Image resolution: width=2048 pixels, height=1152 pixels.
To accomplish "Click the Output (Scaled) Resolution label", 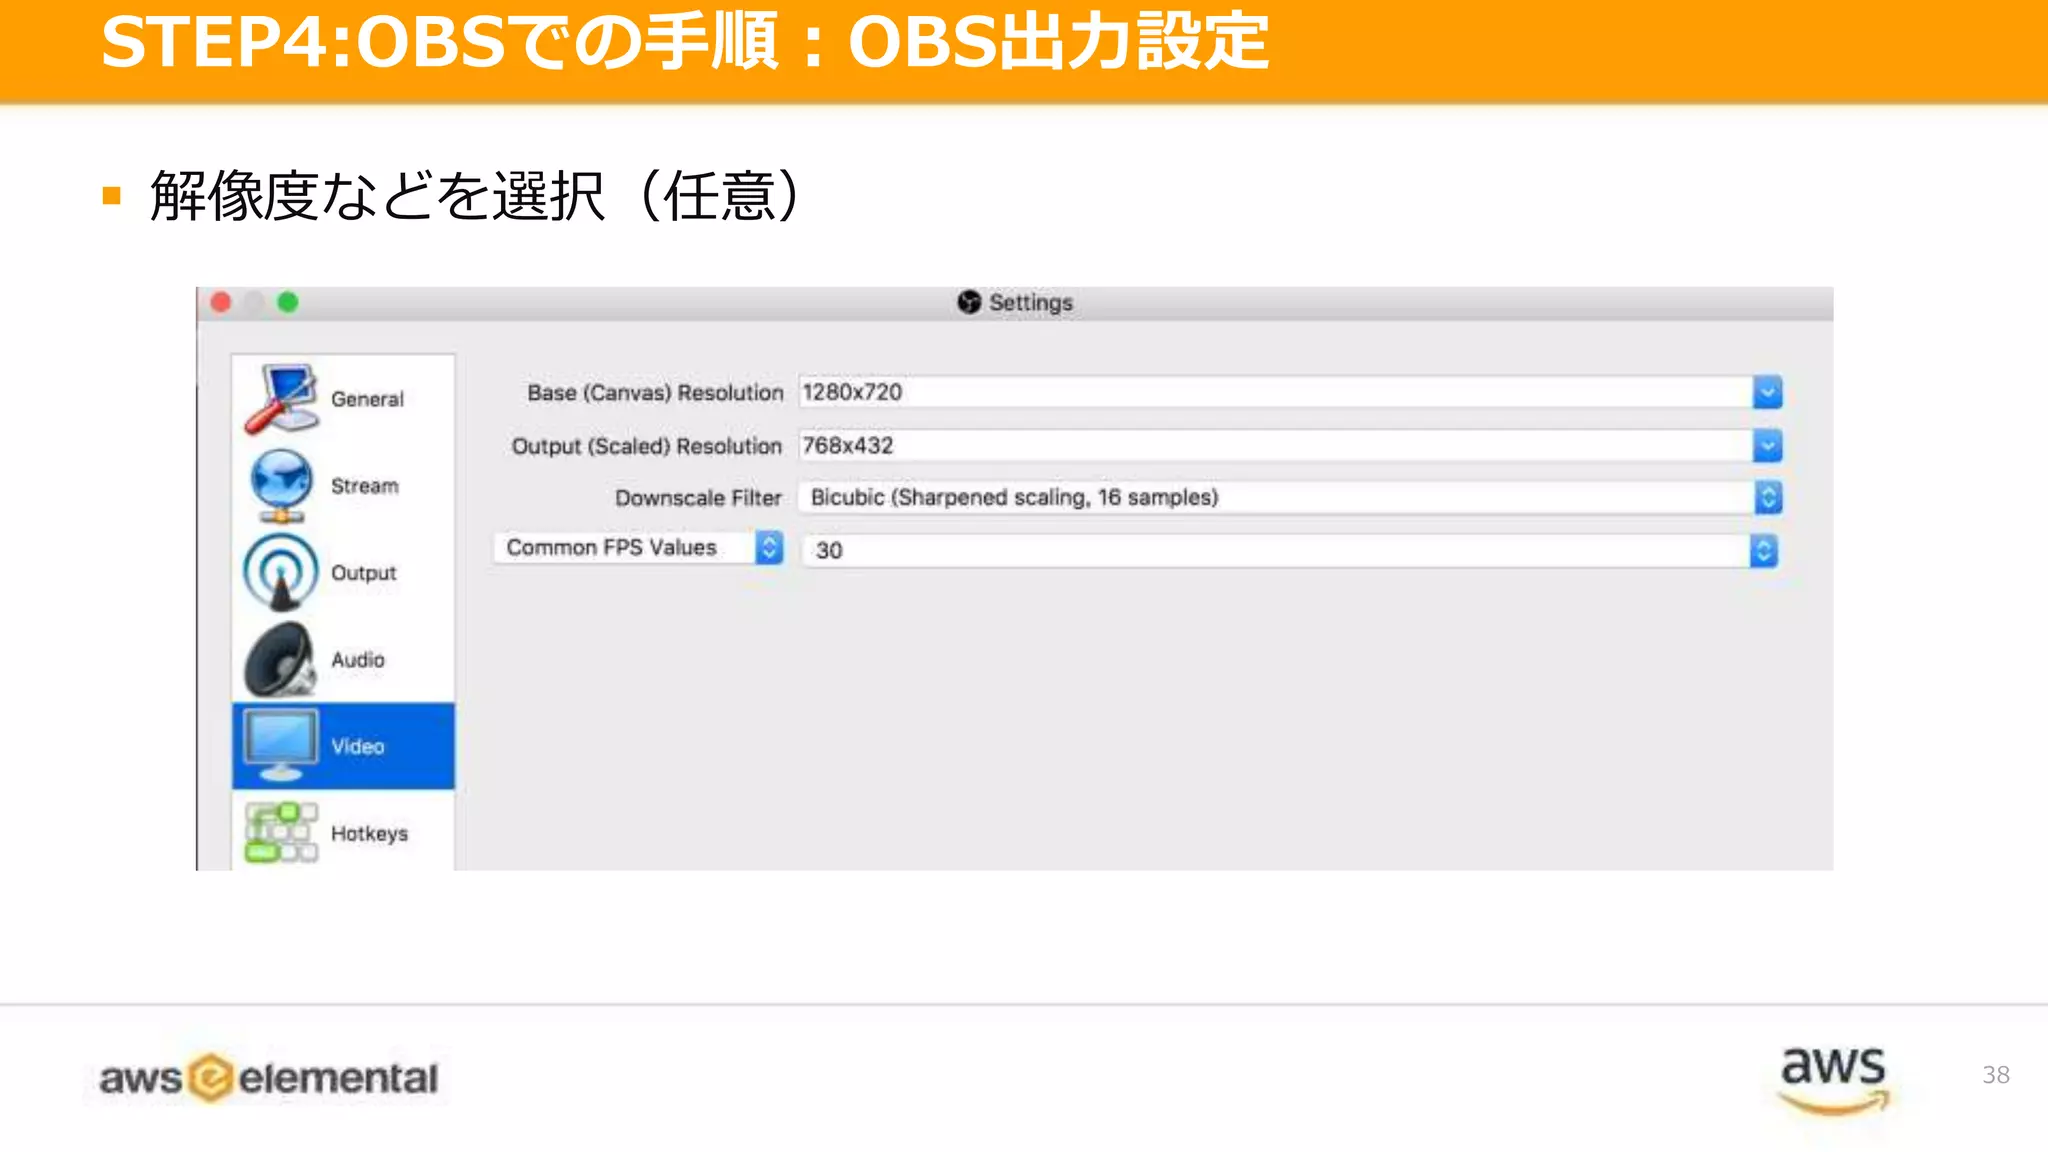I will click(647, 446).
